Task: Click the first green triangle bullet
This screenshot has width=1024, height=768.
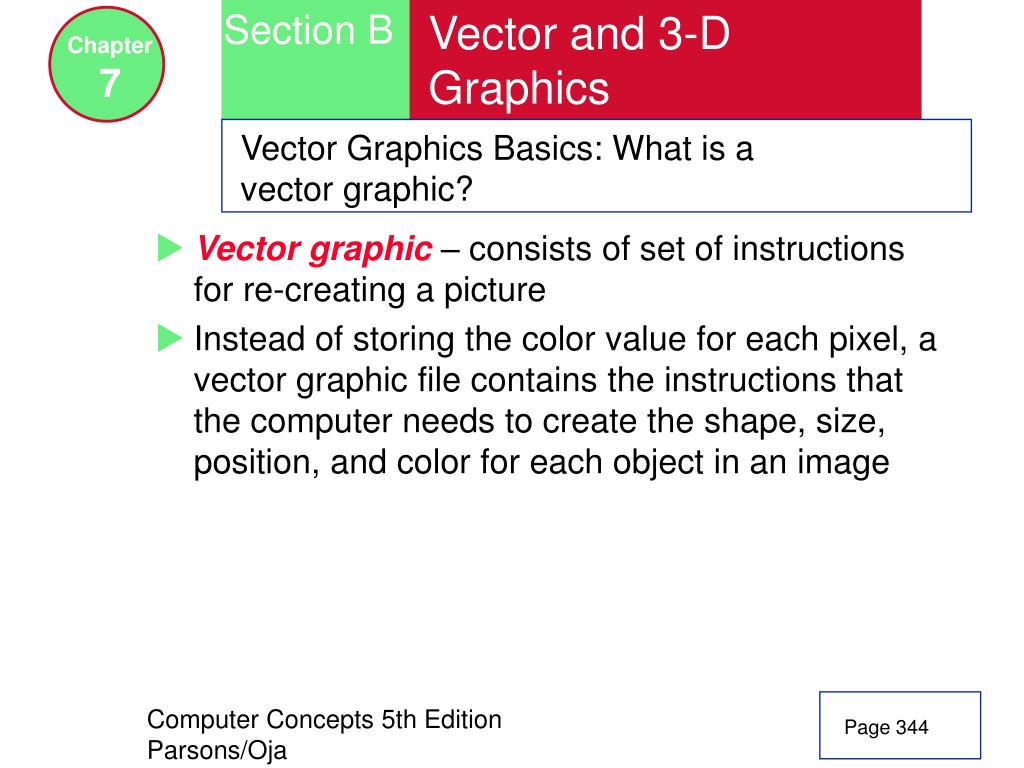Action: (170, 248)
